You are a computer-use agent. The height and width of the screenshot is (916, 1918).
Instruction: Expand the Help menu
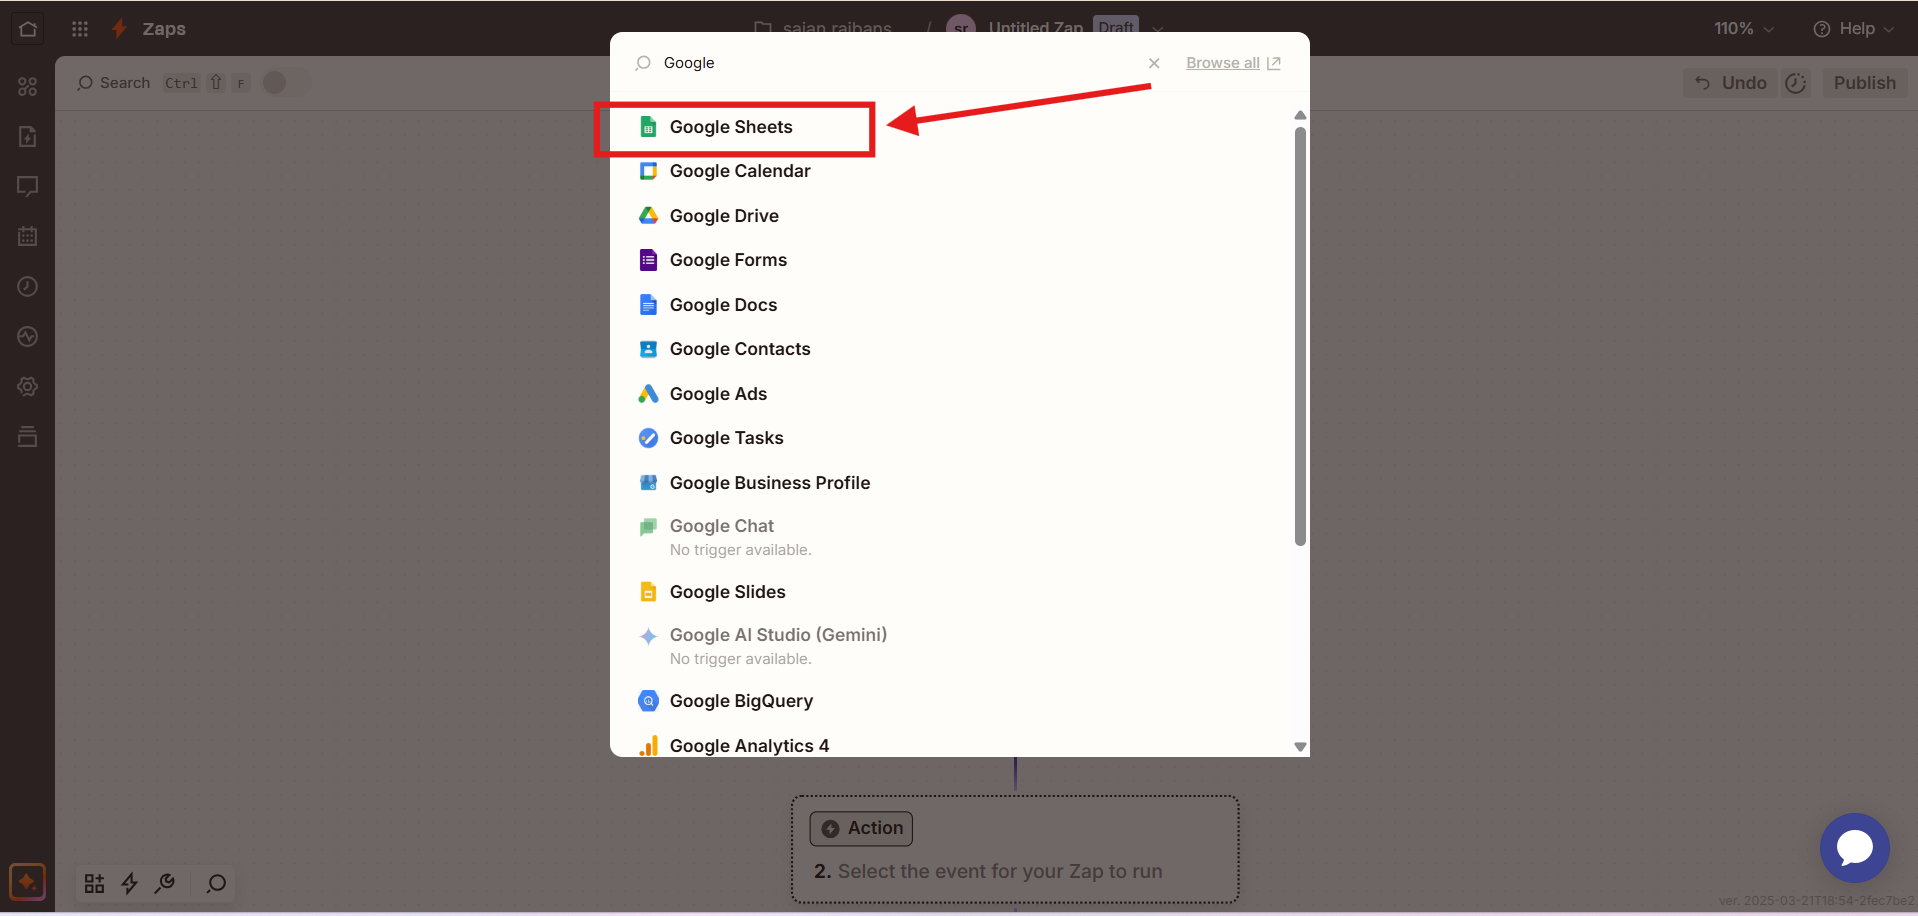(x=1853, y=29)
